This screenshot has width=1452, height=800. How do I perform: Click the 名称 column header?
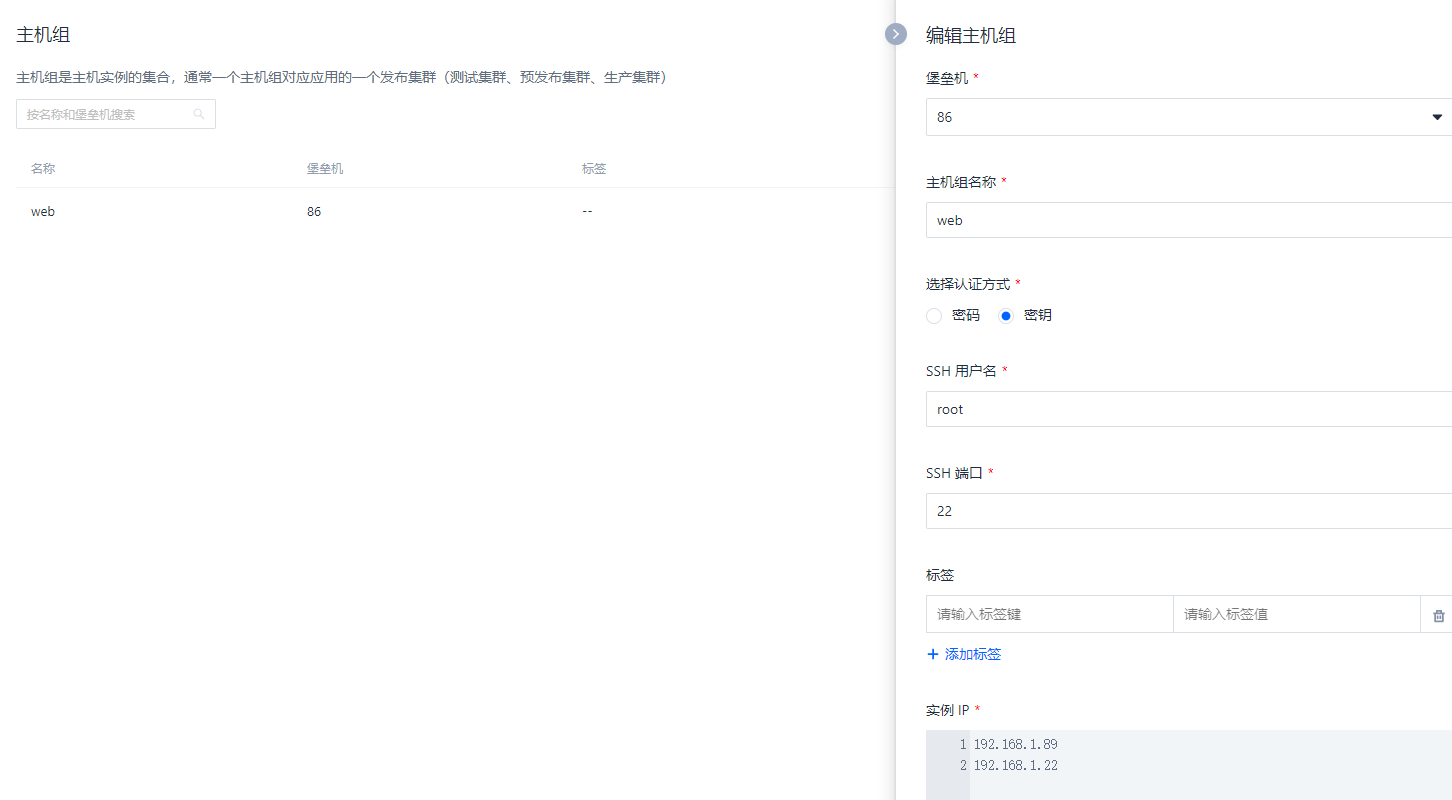coord(43,169)
